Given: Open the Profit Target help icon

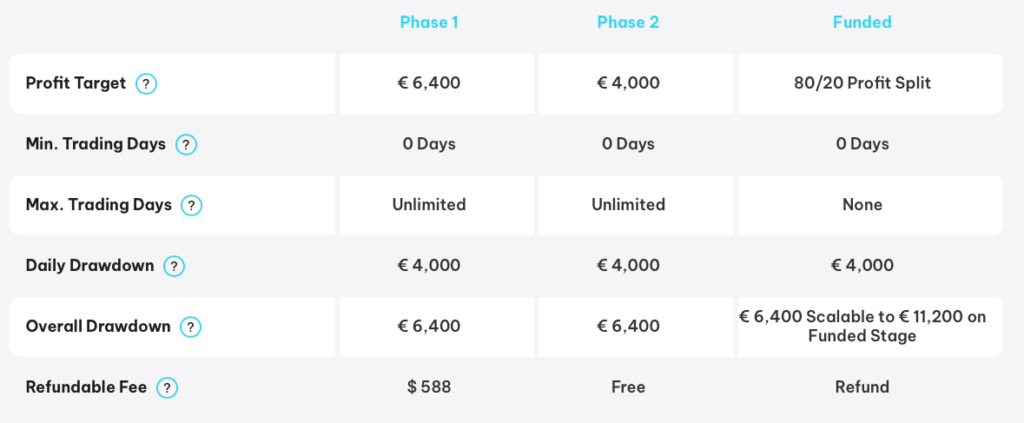Looking at the screenshot, I should point(146,84).
